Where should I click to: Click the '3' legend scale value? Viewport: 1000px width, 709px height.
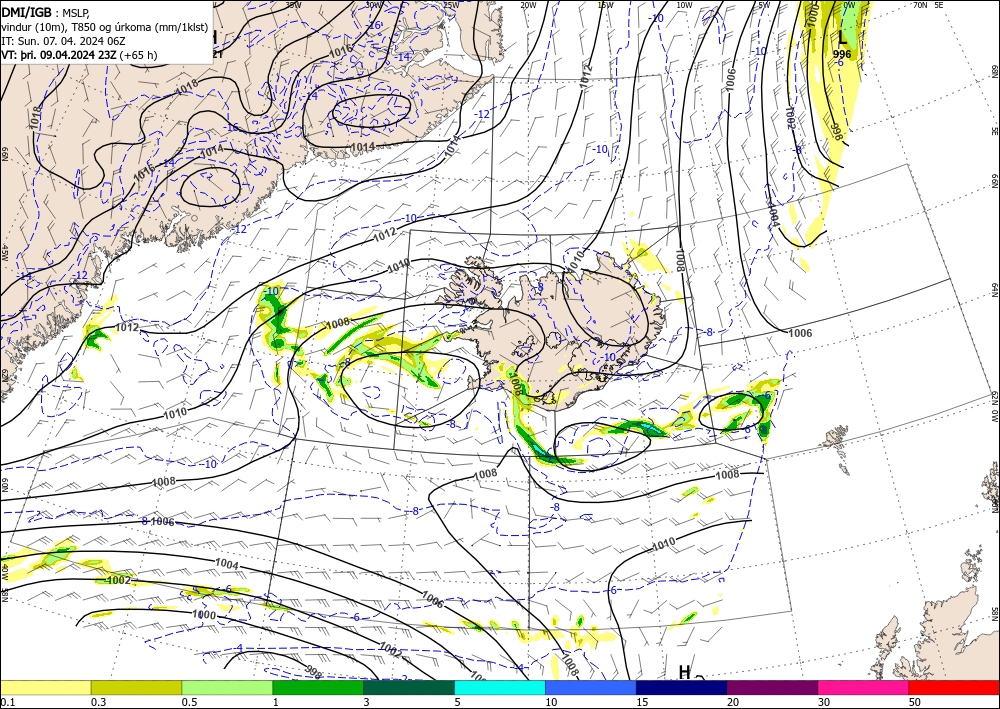pyautogui.click(x=367, y=702)
